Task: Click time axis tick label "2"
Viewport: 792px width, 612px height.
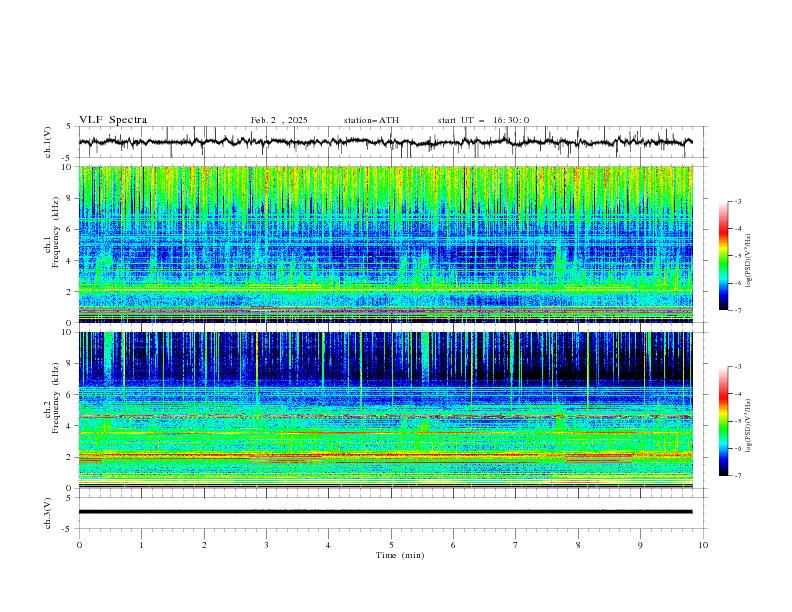Action: [x=204, y=545]
